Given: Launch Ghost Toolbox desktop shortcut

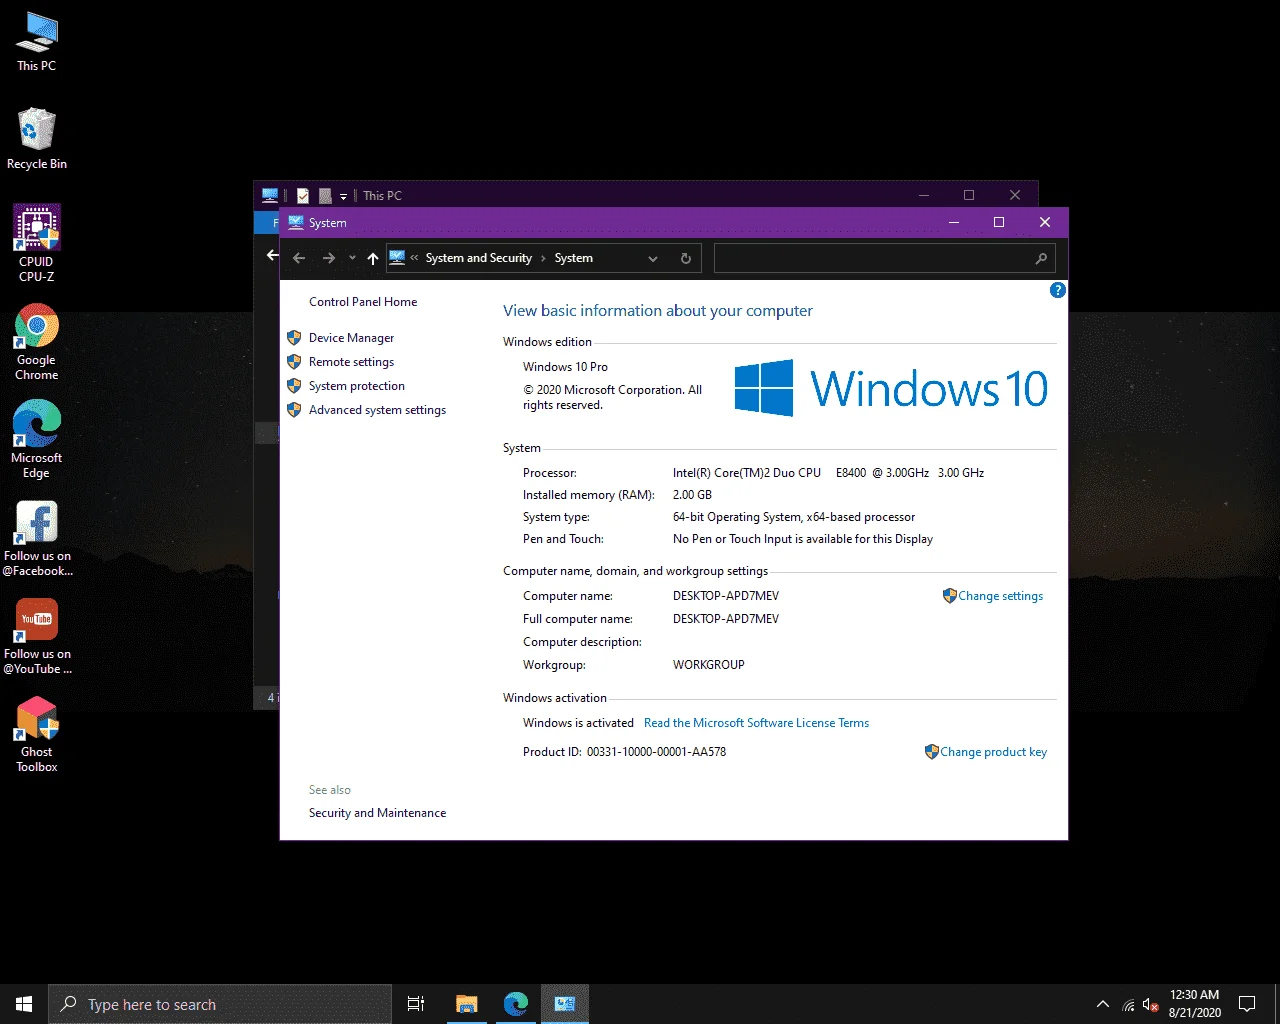Looking at the screenshot, I should [37, 735].
